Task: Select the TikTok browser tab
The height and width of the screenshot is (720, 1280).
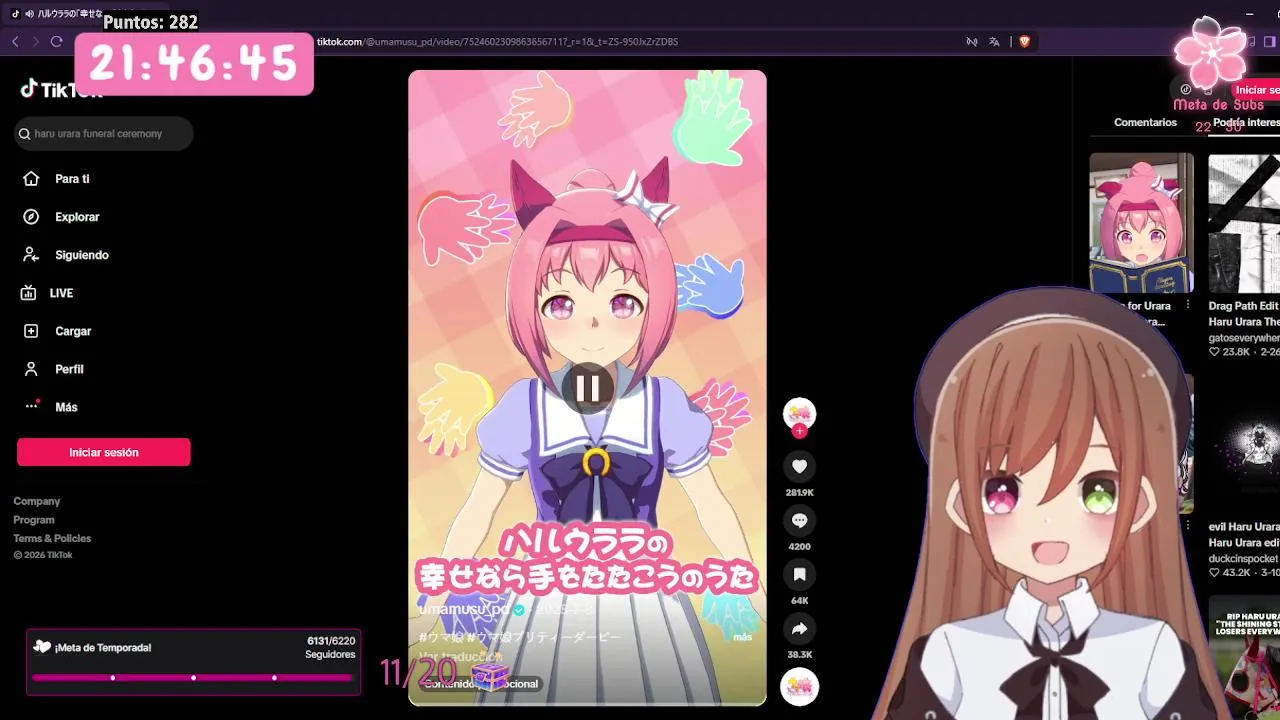Action: pyautogui.click(x=86, y=14)
